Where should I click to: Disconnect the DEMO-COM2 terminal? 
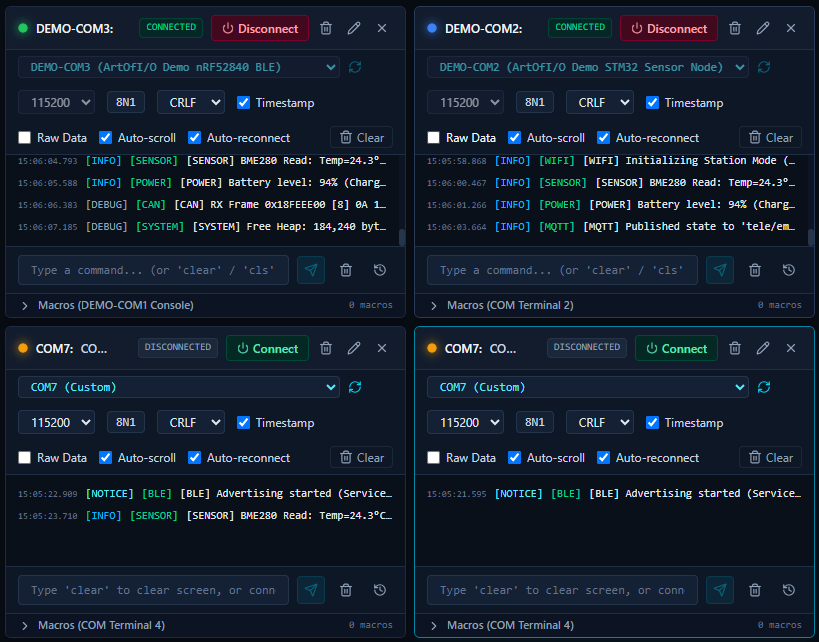[669, 28]
